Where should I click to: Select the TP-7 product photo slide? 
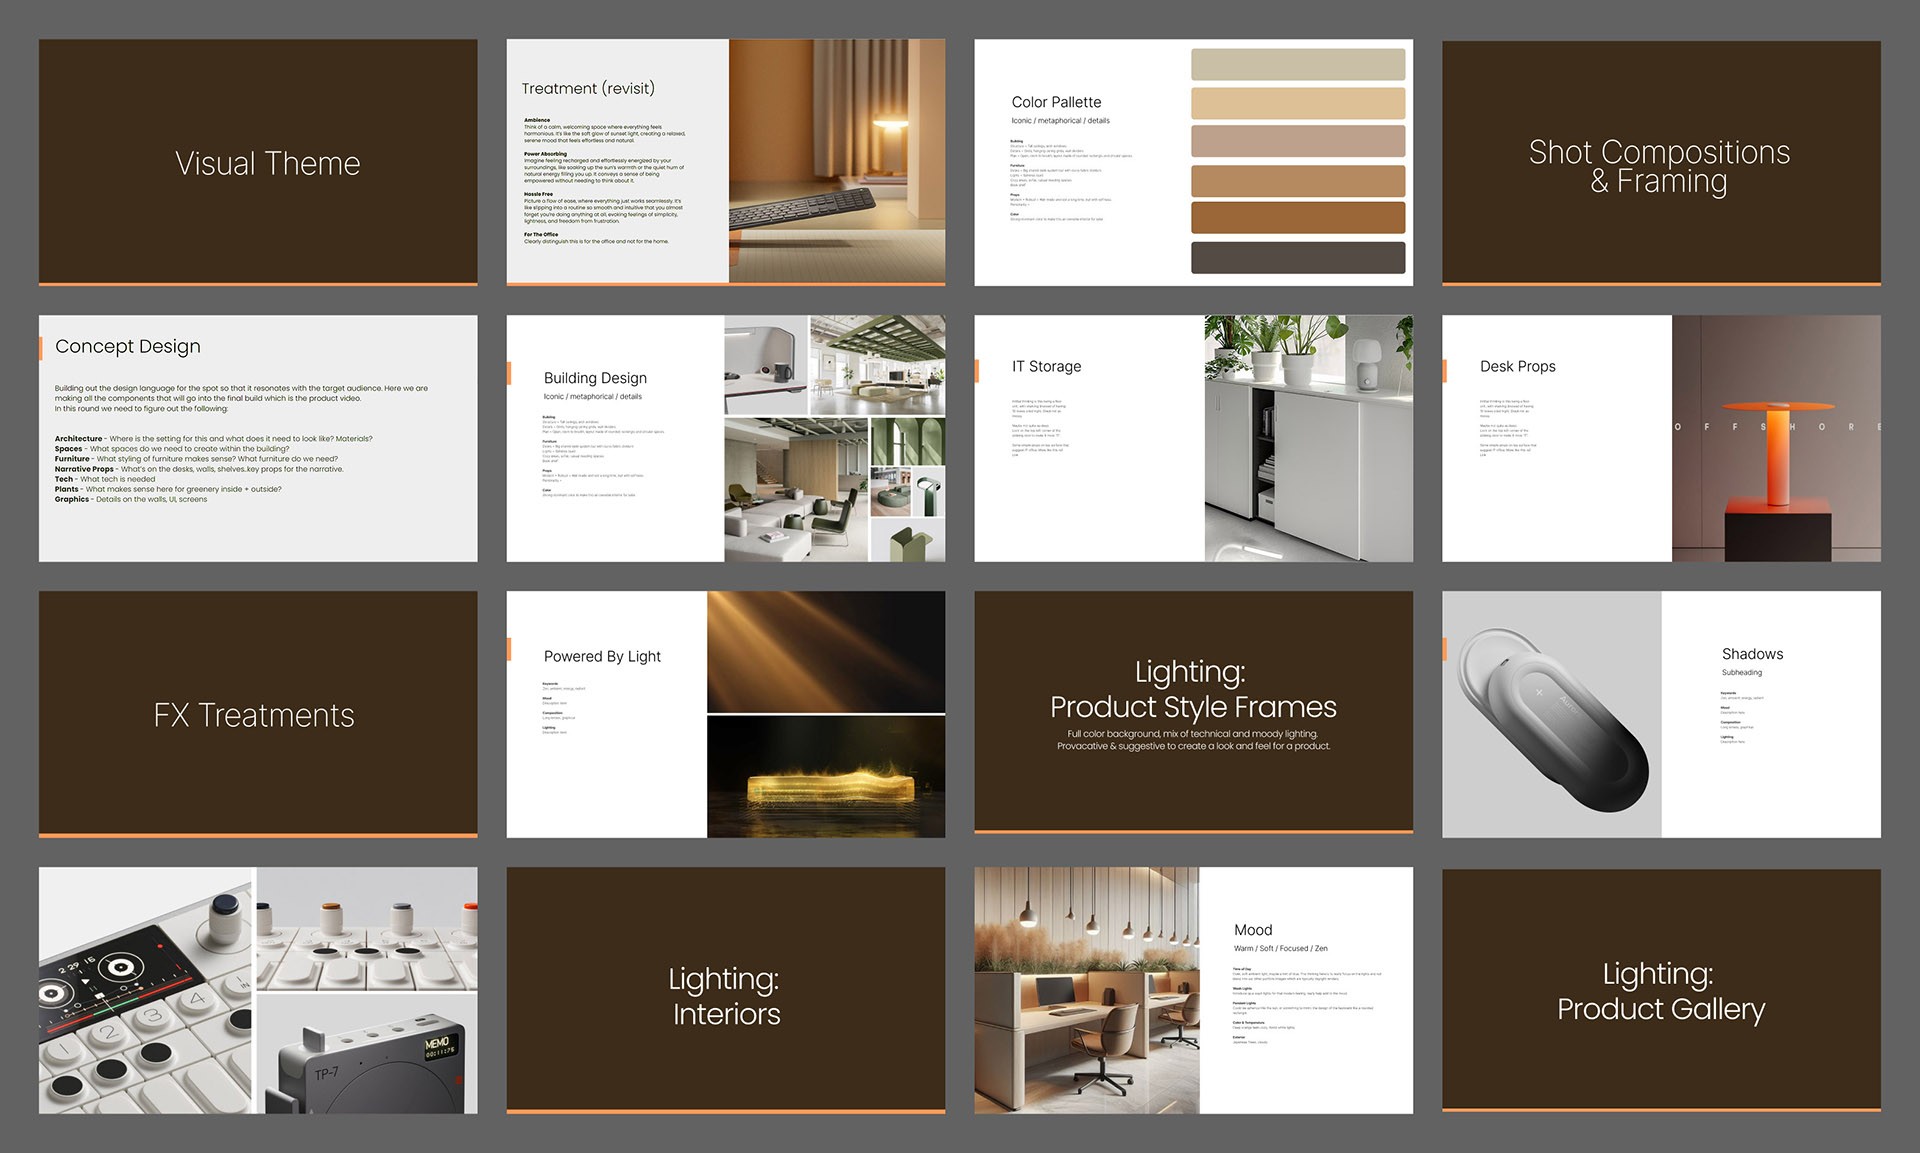[x=258, y=990]
